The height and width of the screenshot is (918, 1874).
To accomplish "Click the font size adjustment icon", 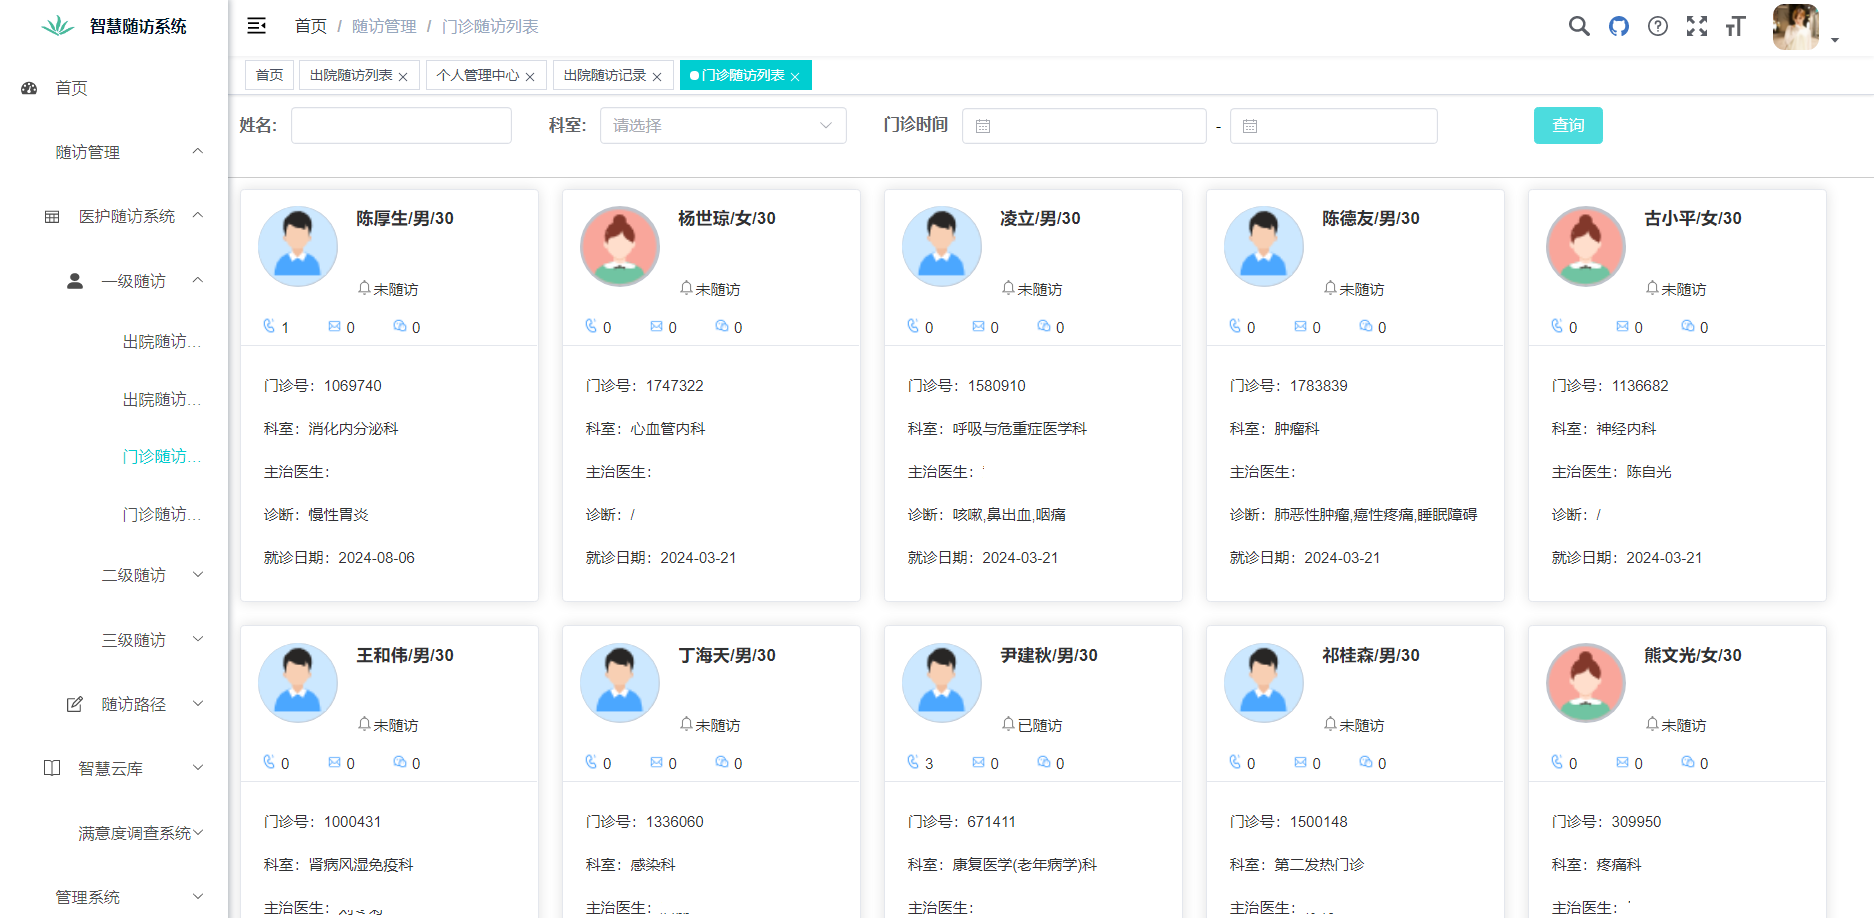I will pos(1736,27).
